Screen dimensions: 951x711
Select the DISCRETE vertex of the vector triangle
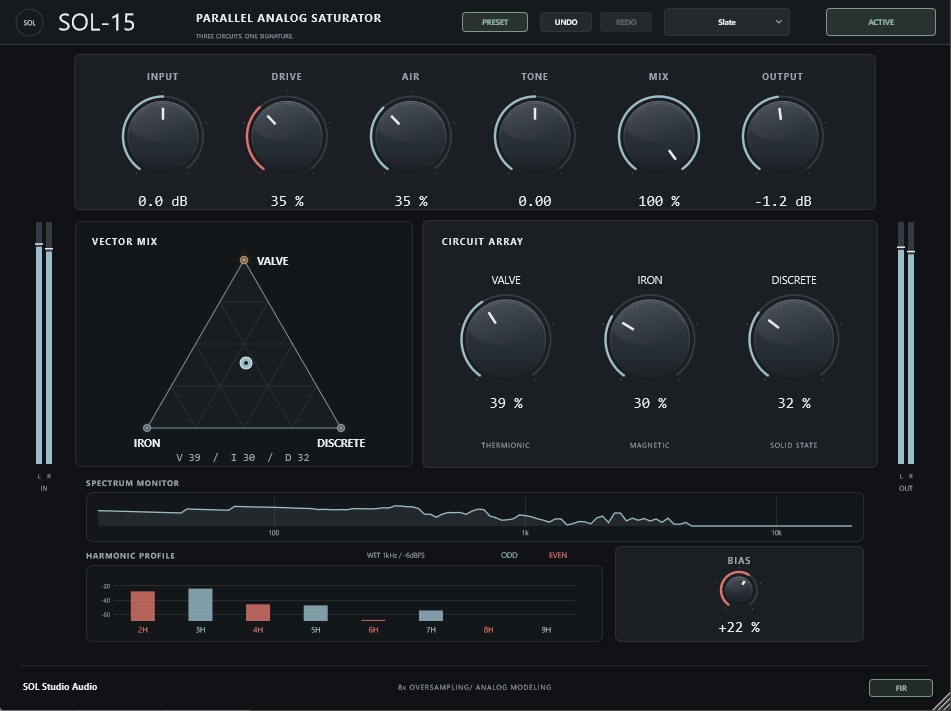pyautogui.click(x=341, y=428)
